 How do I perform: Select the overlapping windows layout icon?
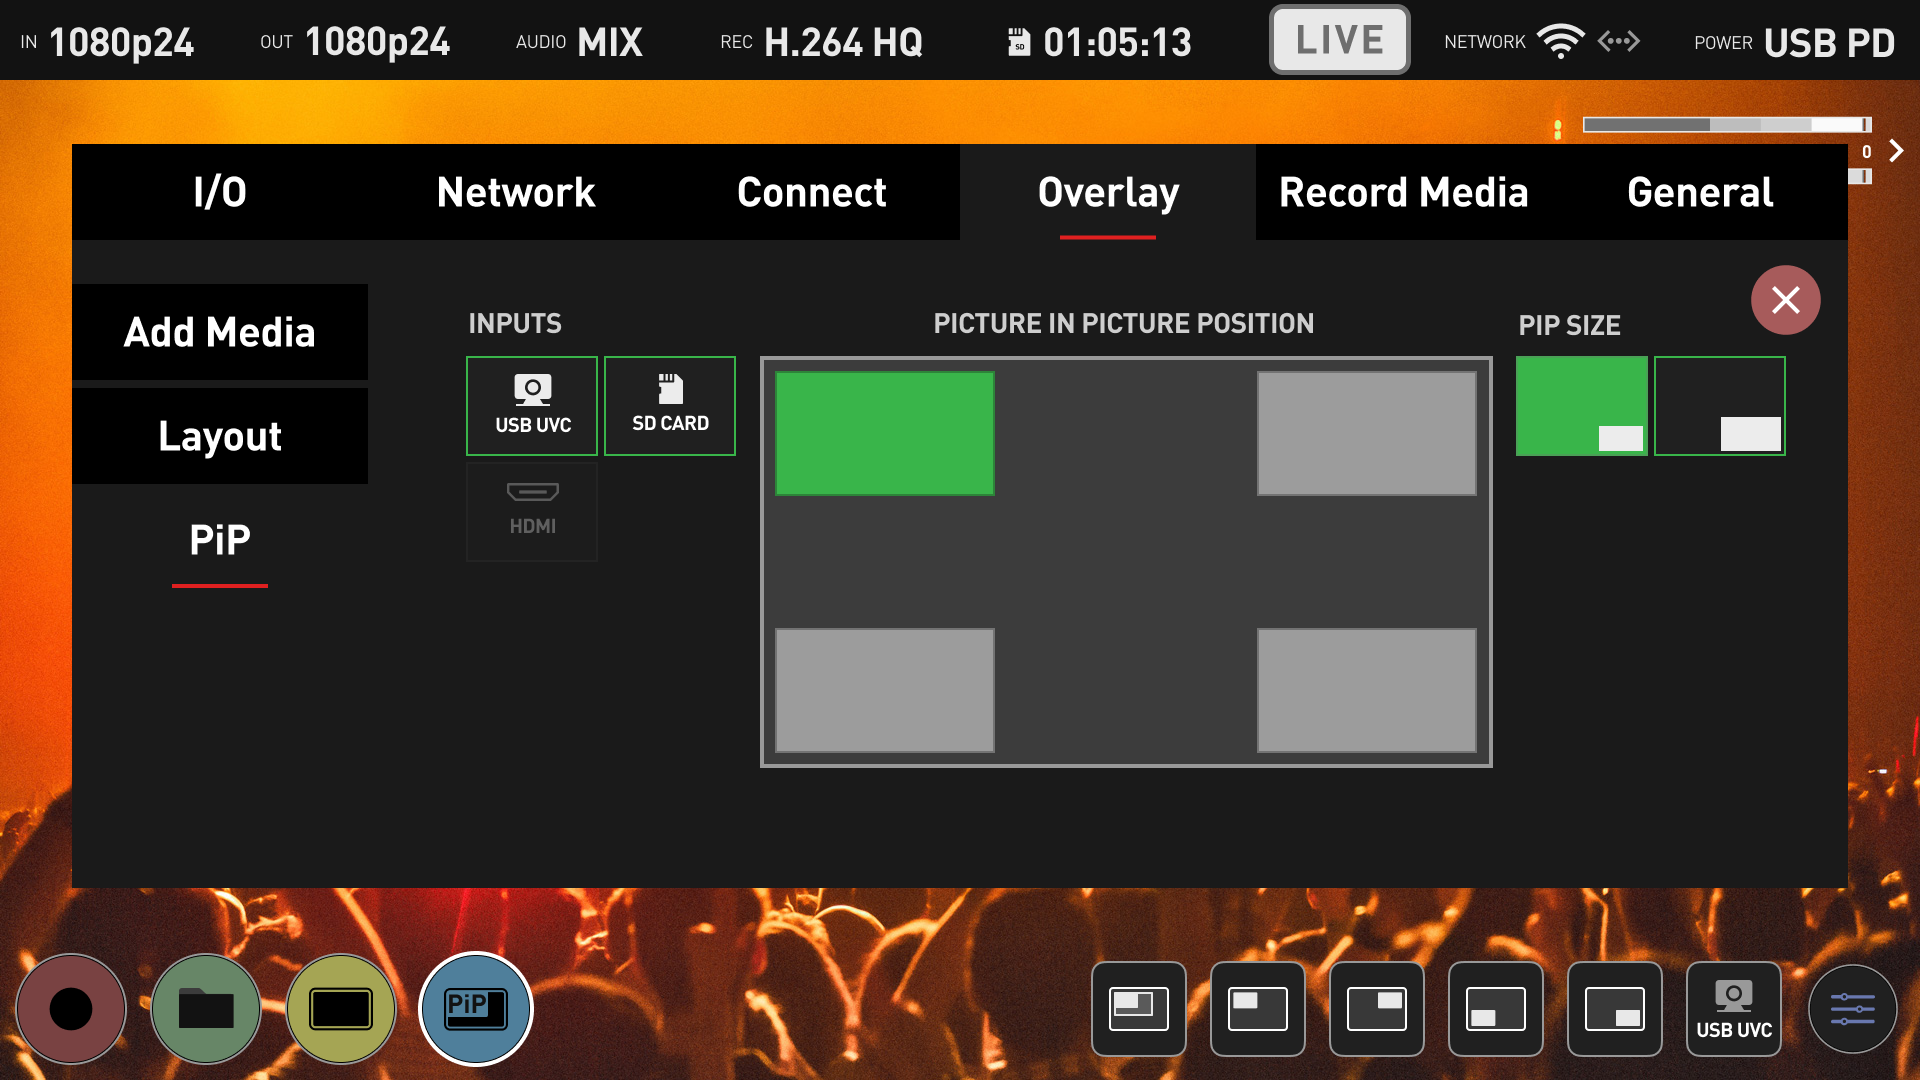(1139, 1009)
